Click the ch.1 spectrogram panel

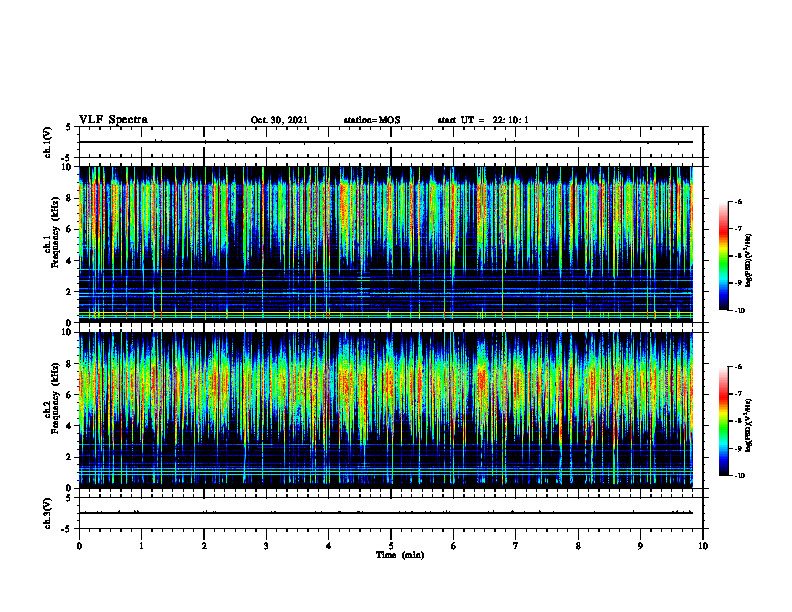pos(386,244)
